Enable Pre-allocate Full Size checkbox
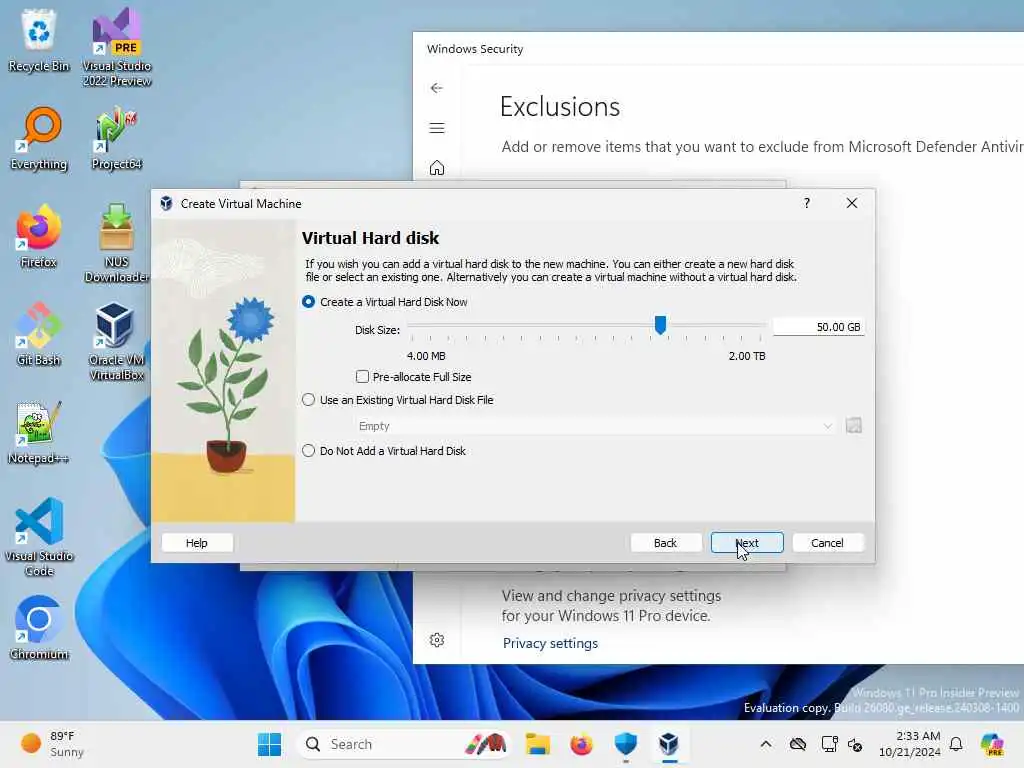This screenshot has width=1024, height=768. [362, 377]
